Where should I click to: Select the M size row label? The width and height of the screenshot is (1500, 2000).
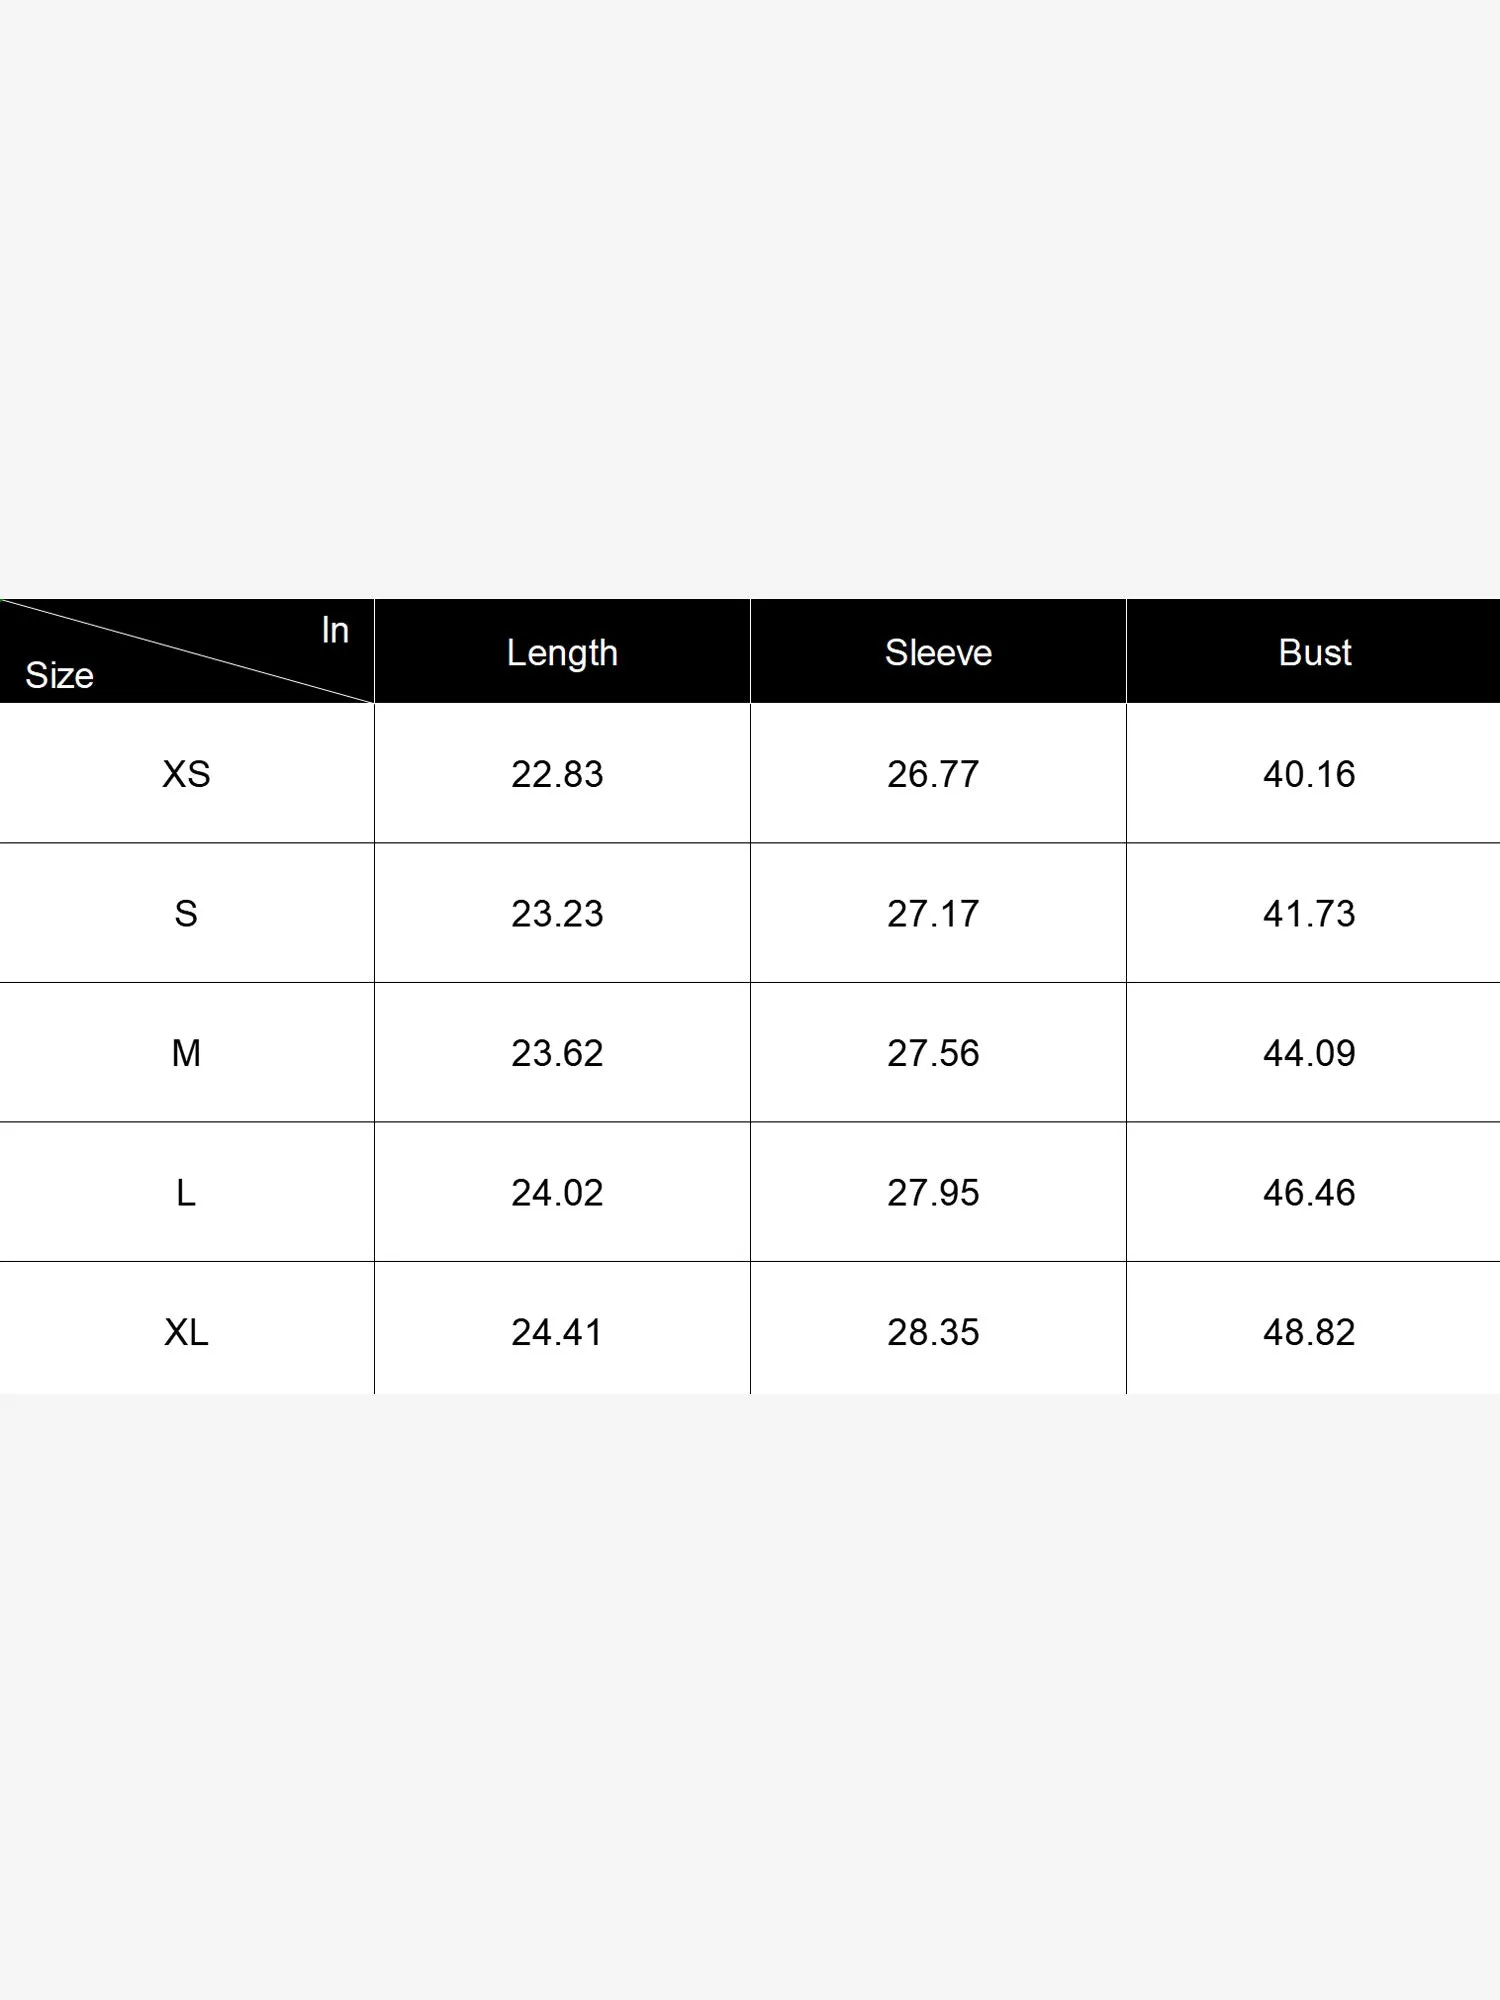186,1053
